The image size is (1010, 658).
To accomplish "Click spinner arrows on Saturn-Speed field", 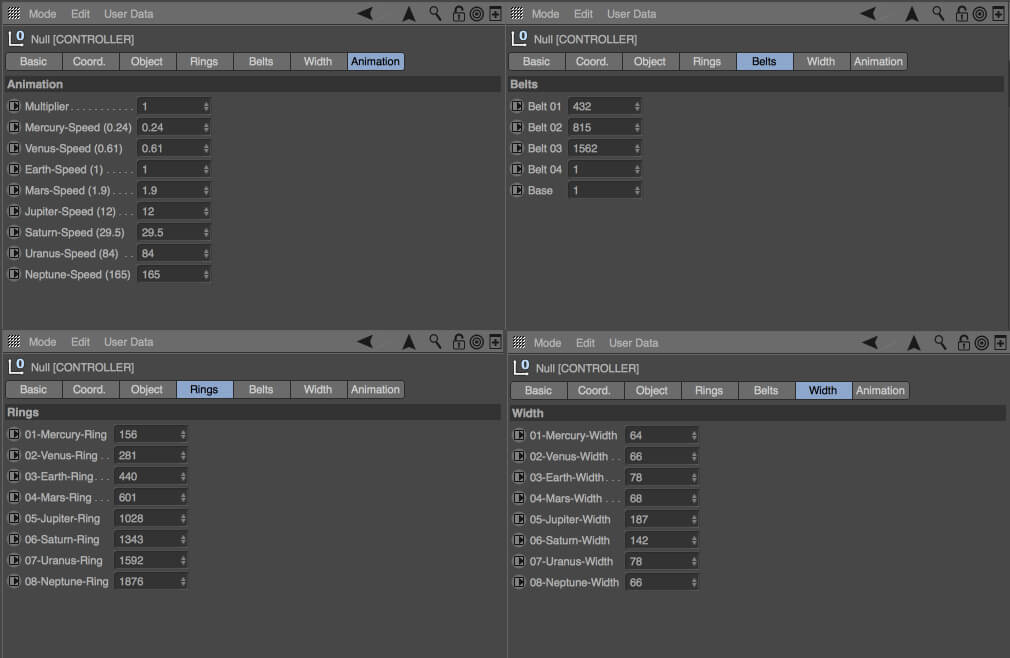I will (x=206, y=232).
